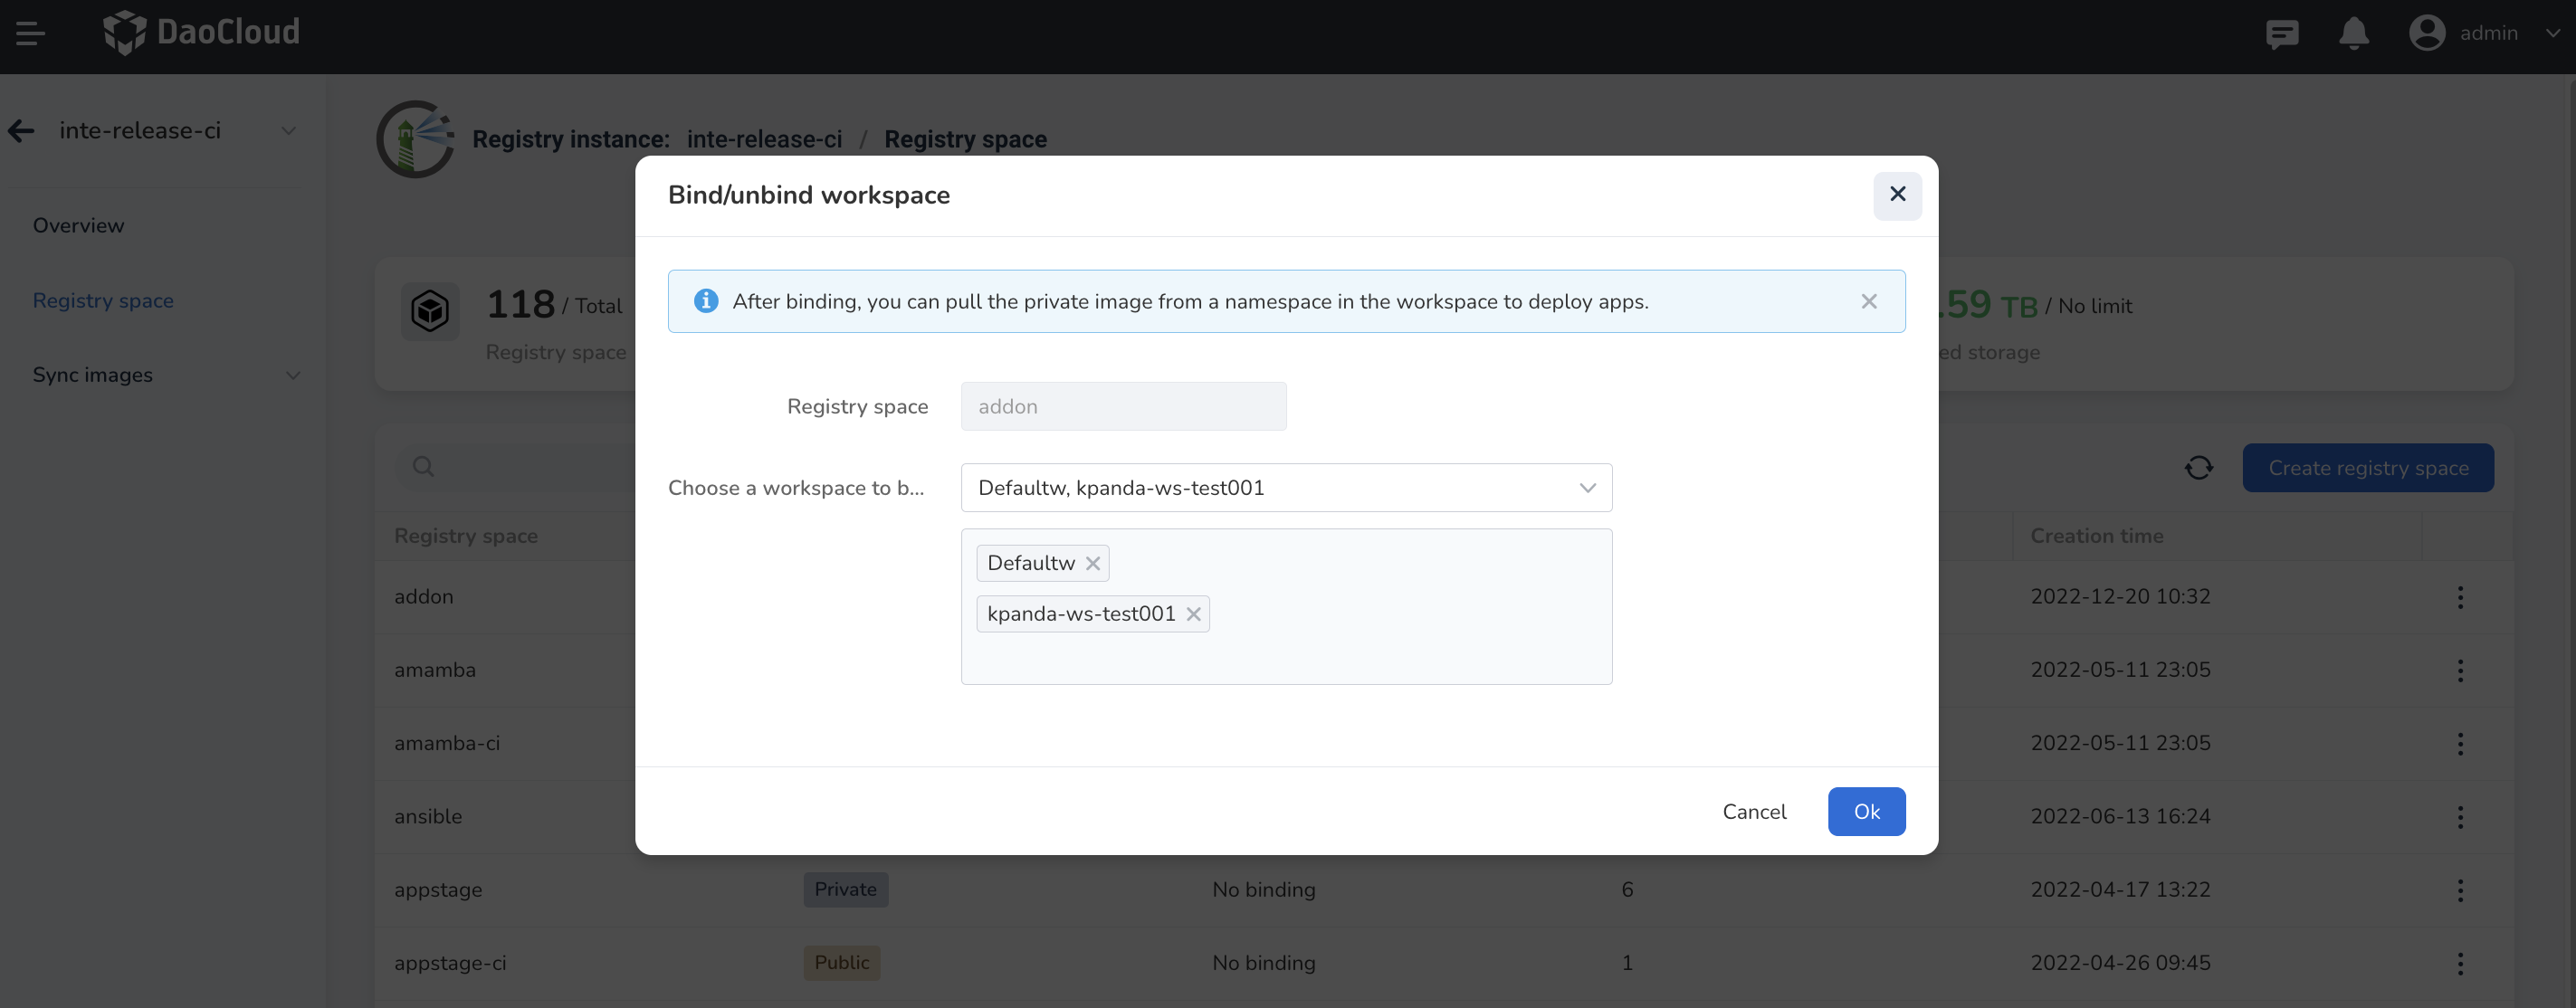
Task: Click inte-release-ci in the breadcrumb
Action: point(764,139)
